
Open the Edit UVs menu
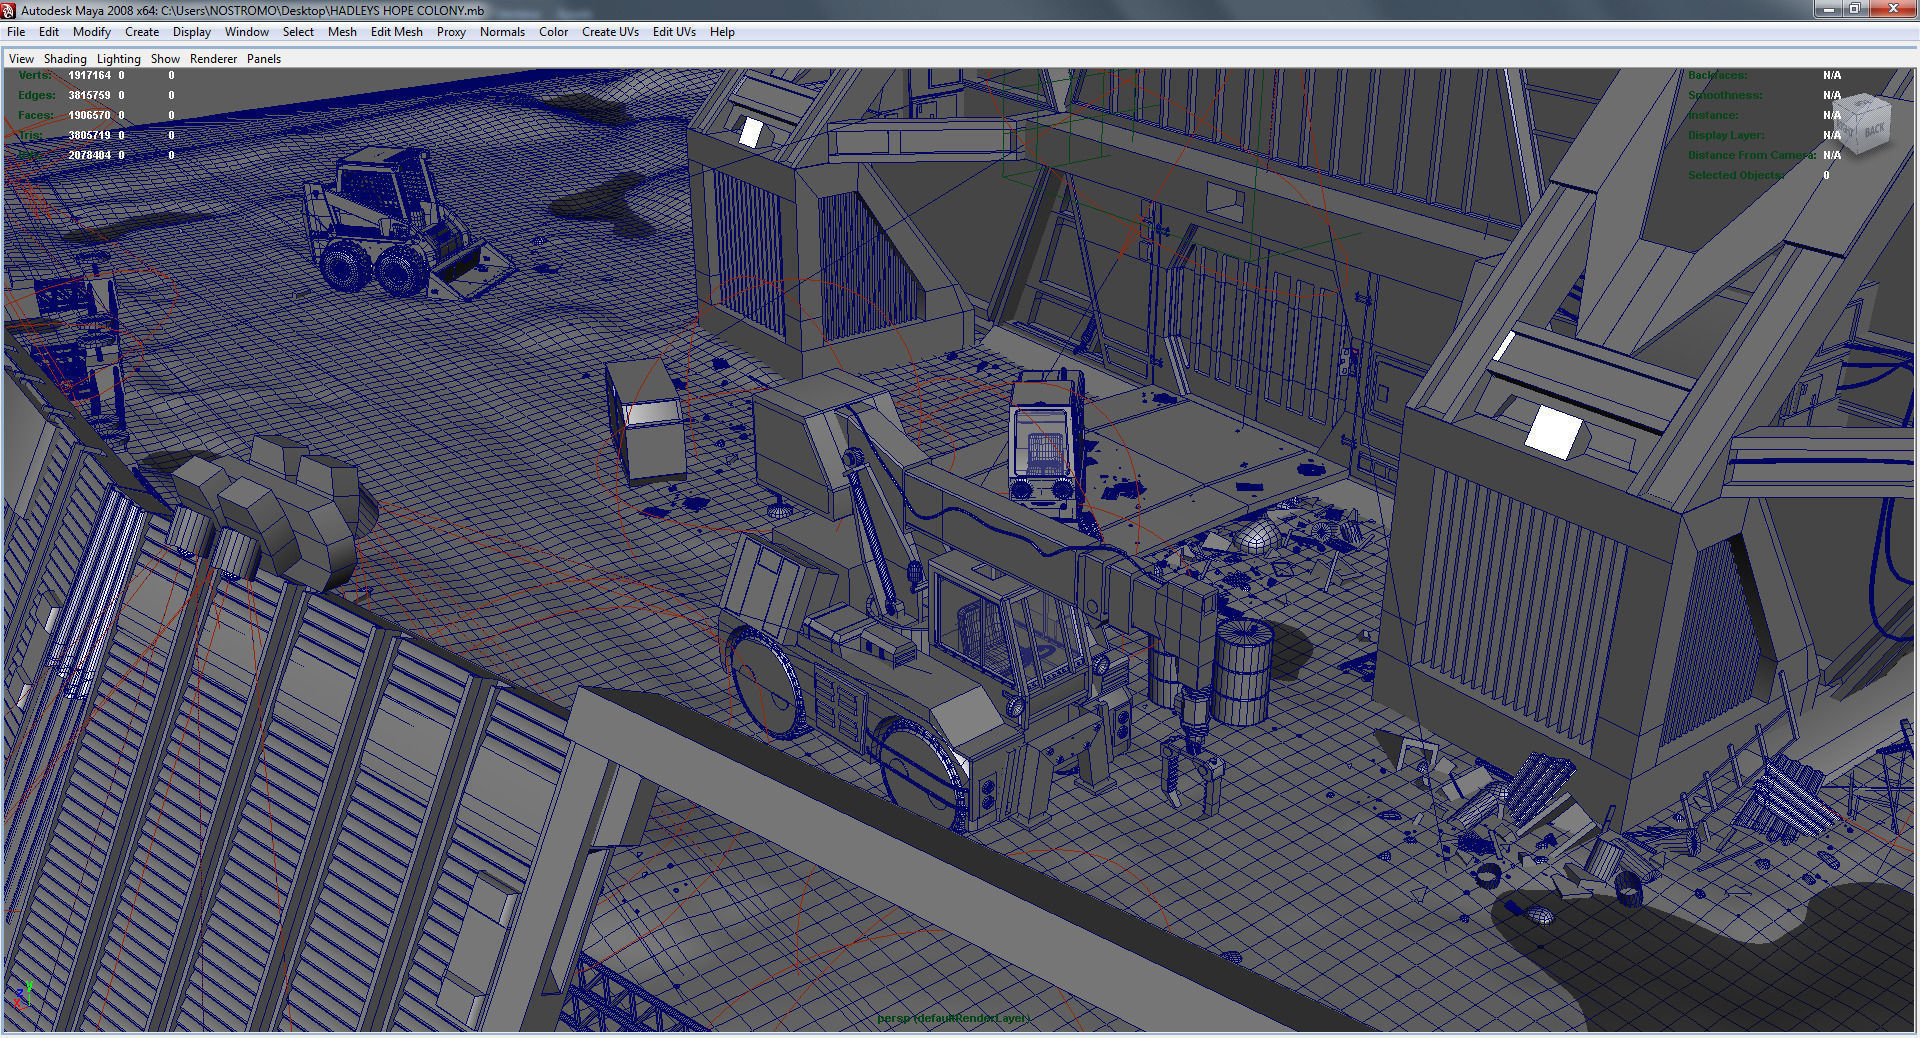tap(674, 32)
